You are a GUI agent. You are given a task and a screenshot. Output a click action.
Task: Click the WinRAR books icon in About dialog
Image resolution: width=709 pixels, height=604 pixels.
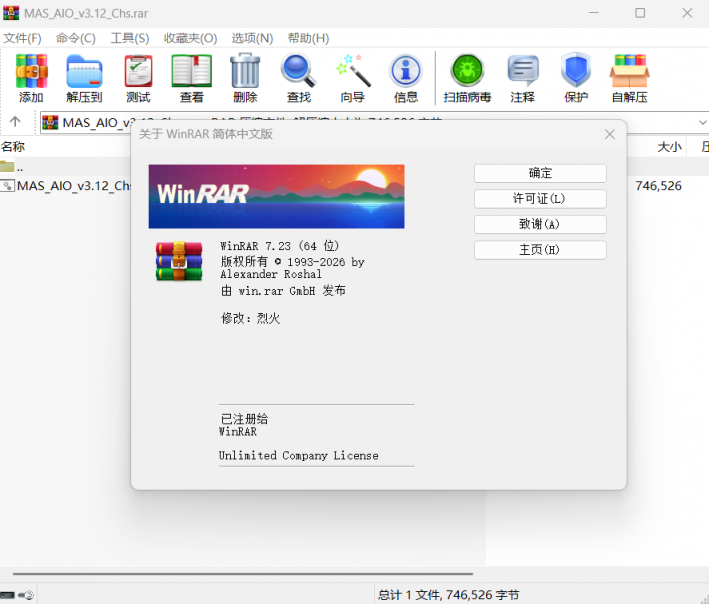click(x=179, y=261)
